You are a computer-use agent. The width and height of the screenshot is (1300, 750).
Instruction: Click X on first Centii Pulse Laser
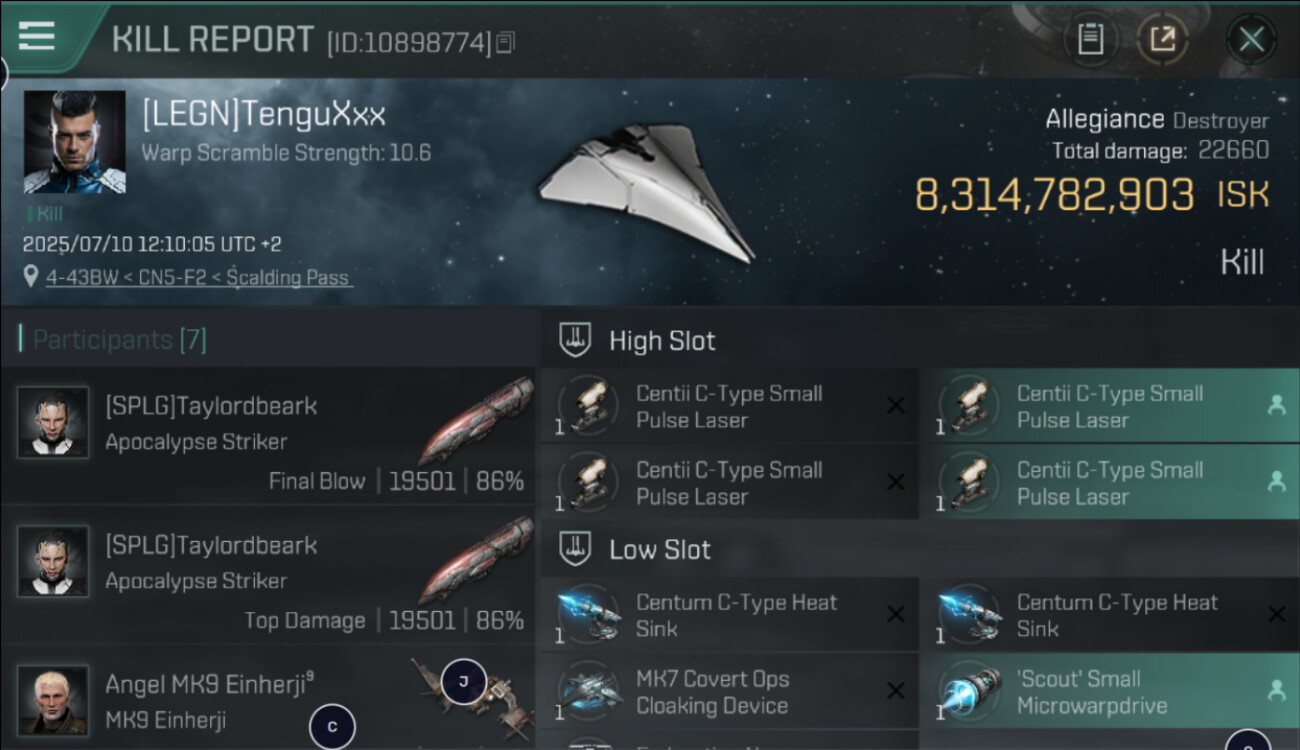(x=896, y=405)
